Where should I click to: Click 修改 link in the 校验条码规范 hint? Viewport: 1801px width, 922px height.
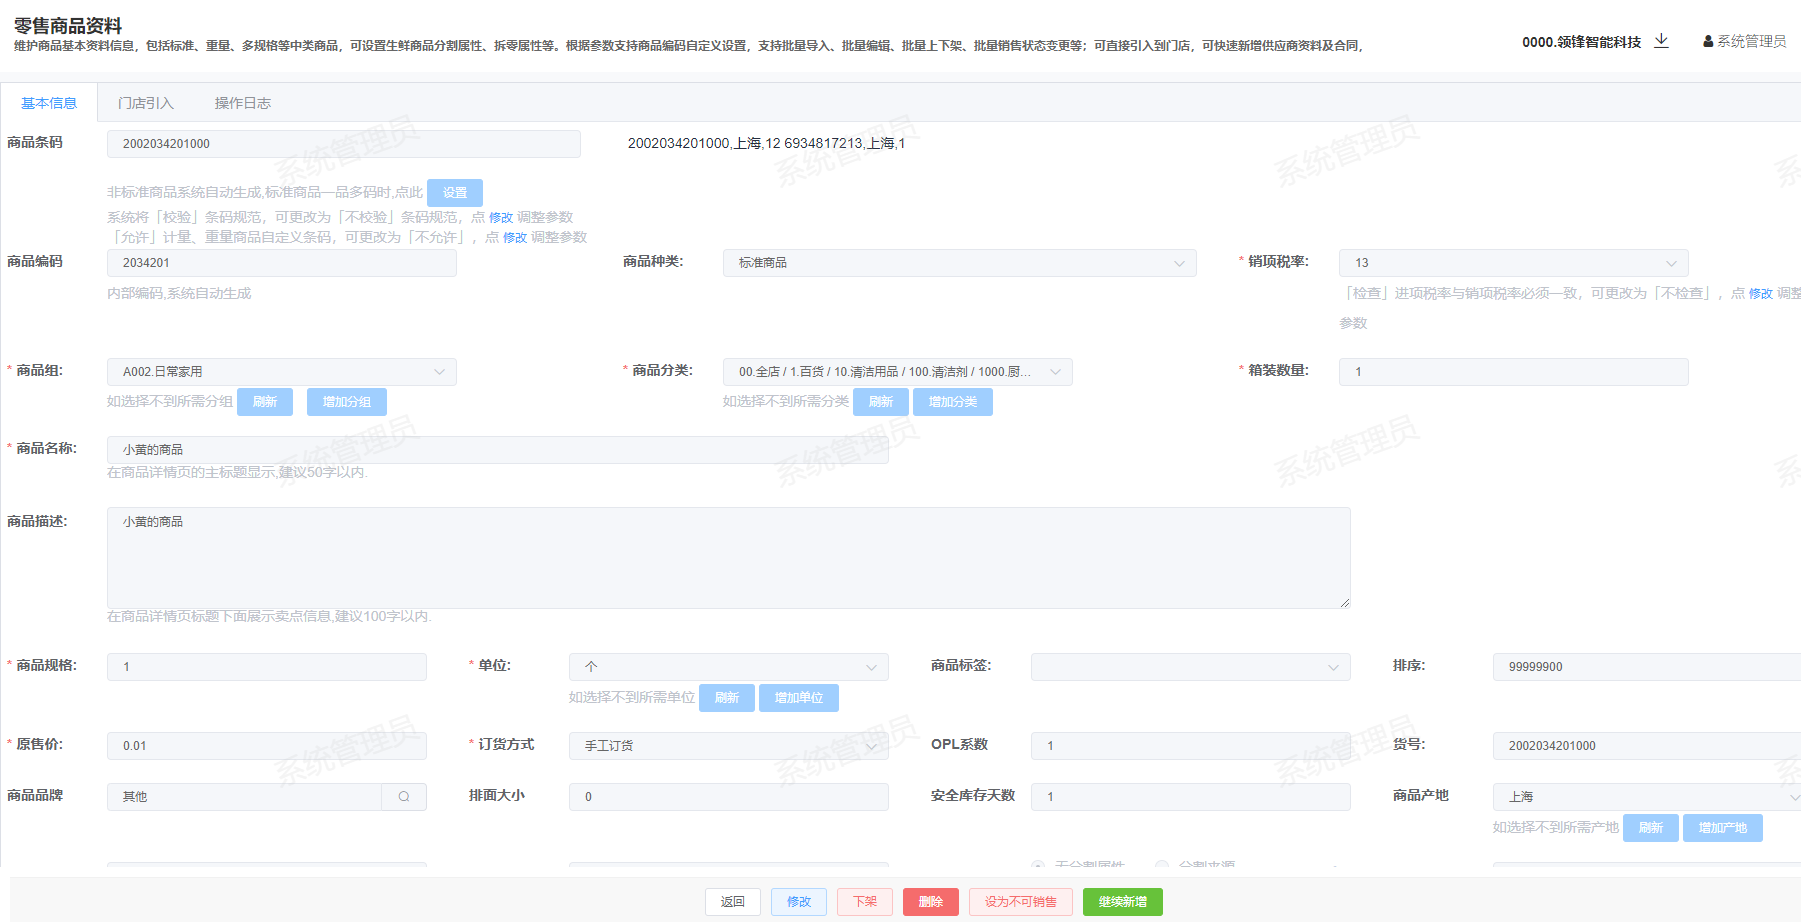coord(501,218)
